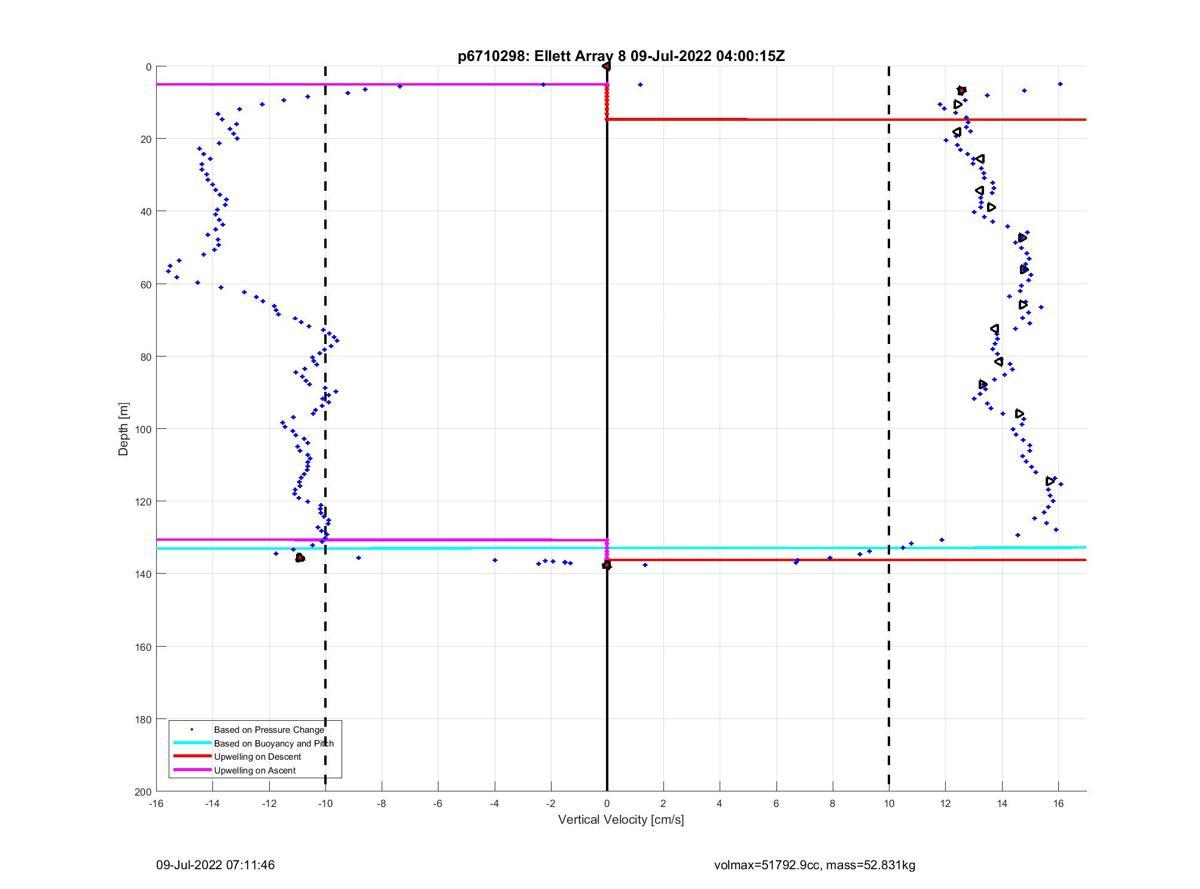This screenshot has width=1200, height=889.
Task: Select legend entry "Upwelling on Descent"
Action: 257,757
